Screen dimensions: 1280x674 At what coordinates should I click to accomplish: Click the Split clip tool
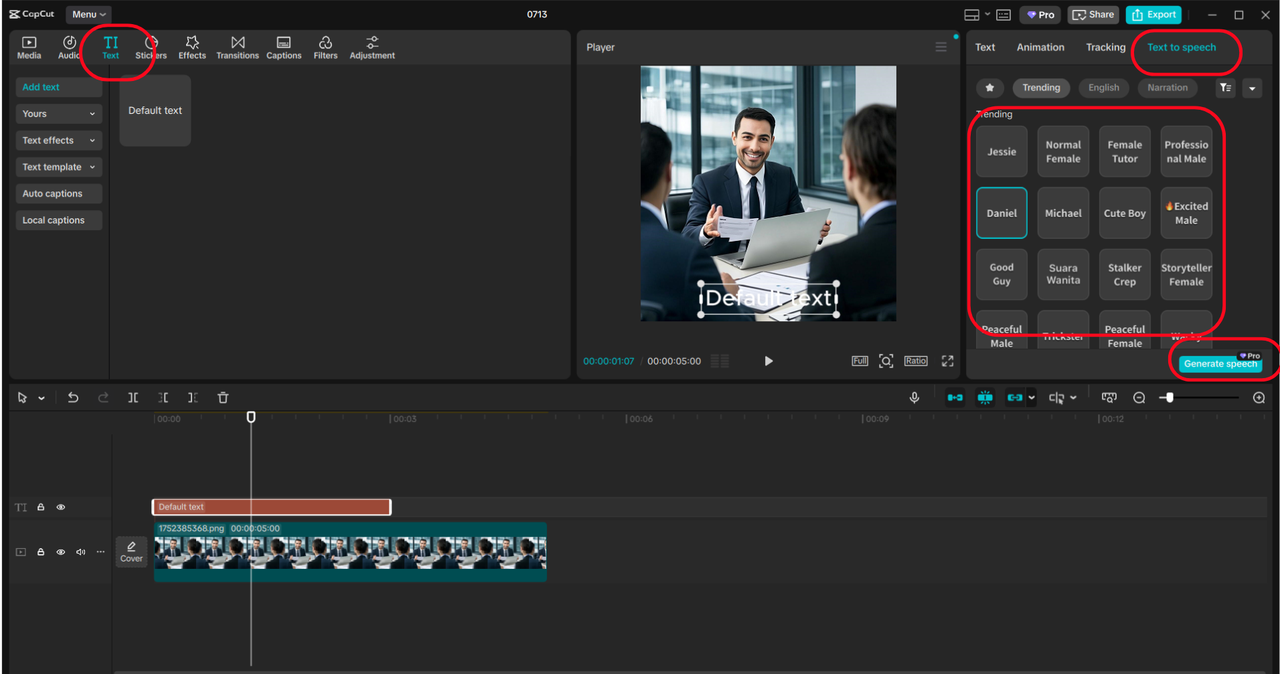point(133,398)
